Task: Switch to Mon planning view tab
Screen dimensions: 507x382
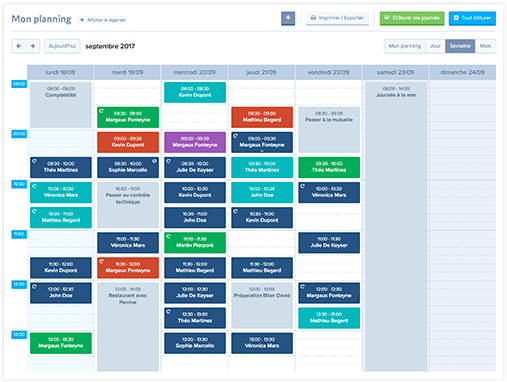Action: click(x=405, y=46)
